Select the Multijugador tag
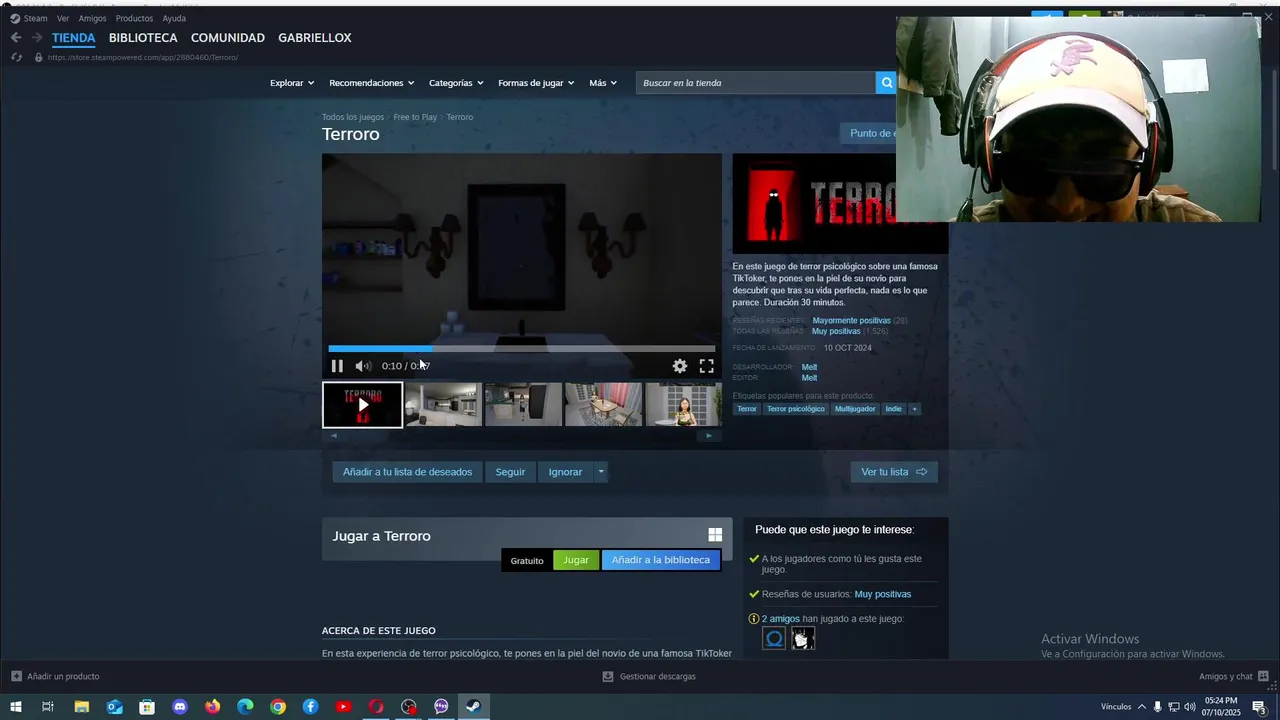Image resolution: width=1280 pixels, height=720 pixels. 855,409
